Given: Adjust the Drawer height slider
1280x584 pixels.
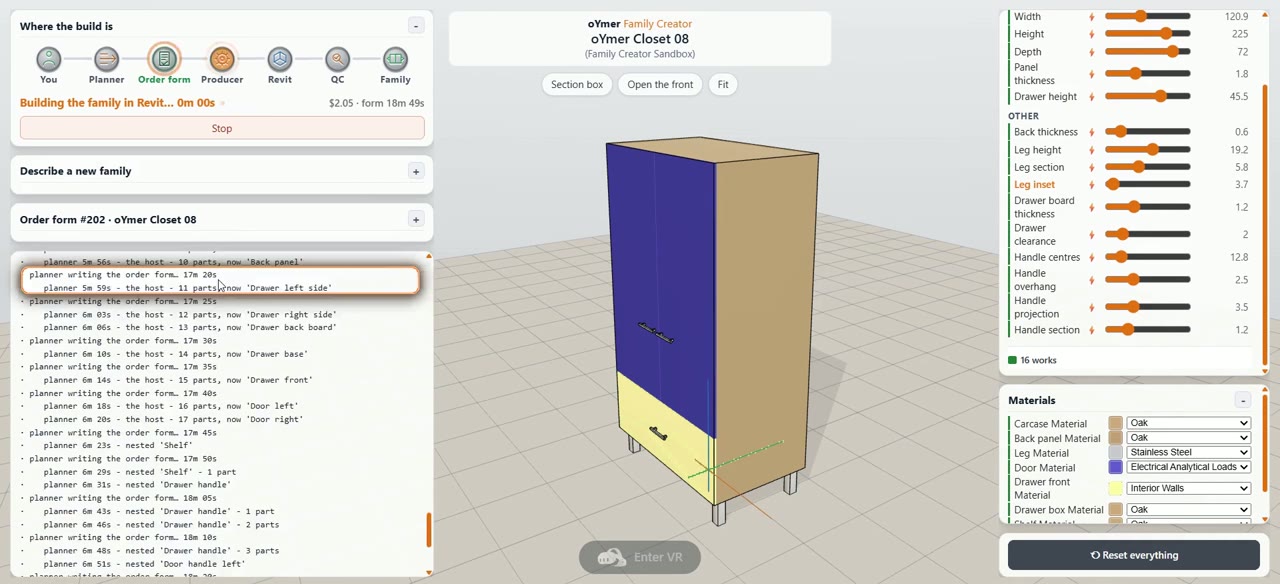Looking at the screenshot, I should coord(1147,96).
